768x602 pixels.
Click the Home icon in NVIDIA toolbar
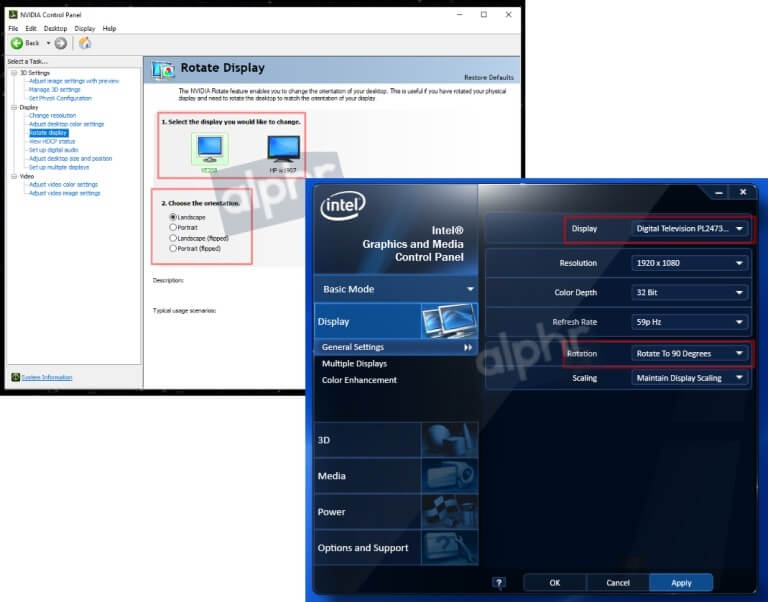coord(85,43)
